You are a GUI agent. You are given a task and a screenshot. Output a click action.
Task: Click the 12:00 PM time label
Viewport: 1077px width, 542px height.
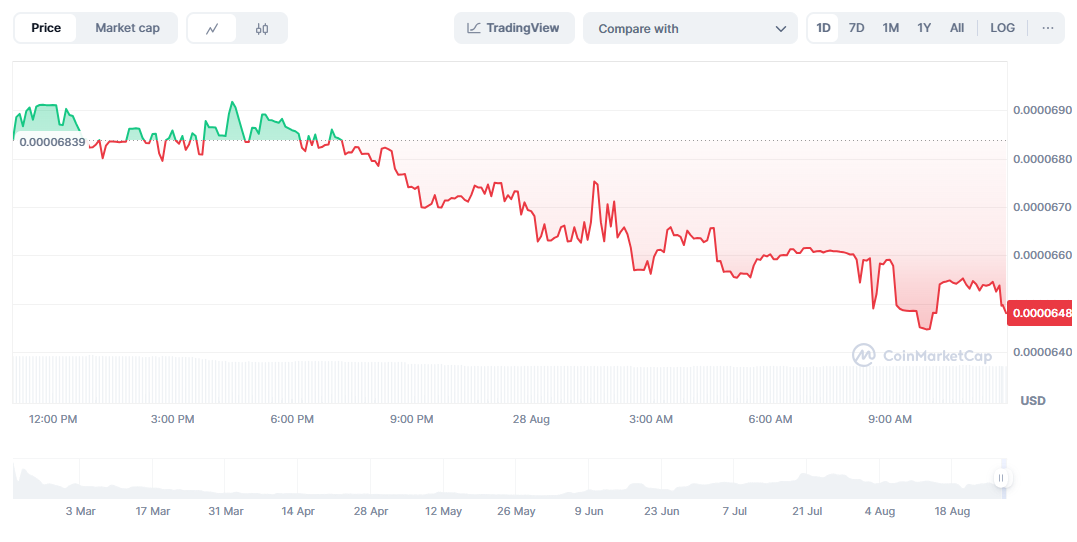coord(53,419)
